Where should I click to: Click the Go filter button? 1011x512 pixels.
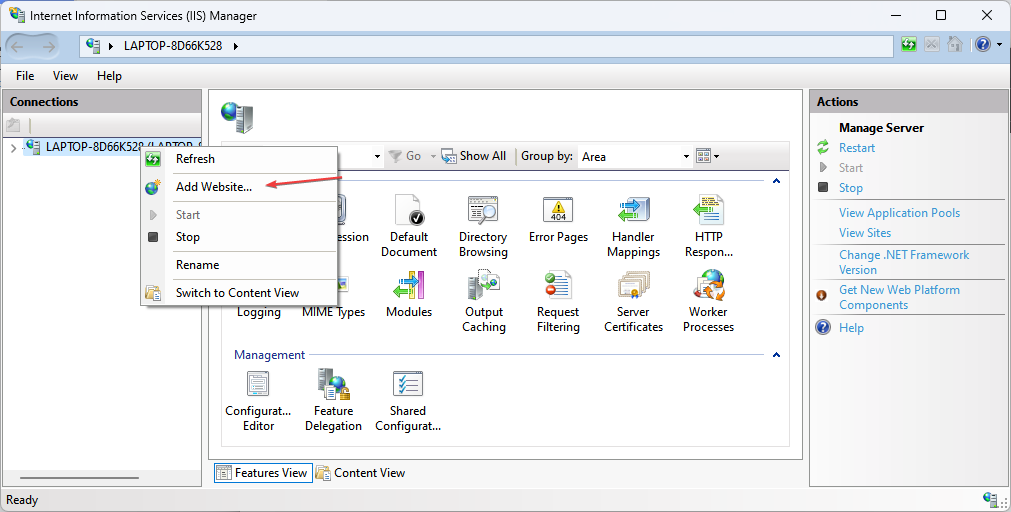[405, 156]
